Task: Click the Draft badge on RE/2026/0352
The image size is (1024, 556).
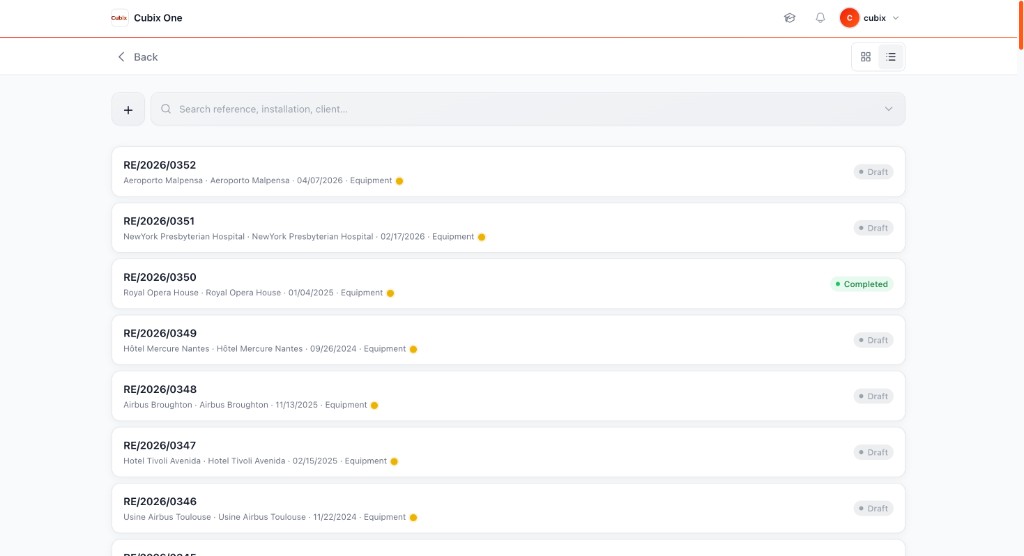Action: [873, 172]
